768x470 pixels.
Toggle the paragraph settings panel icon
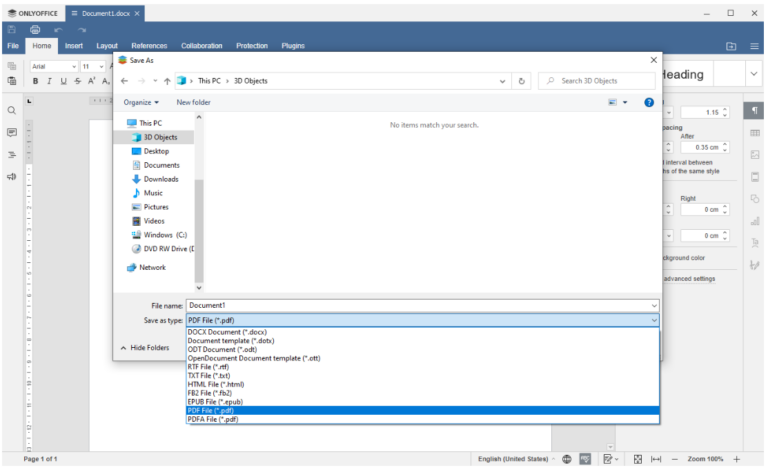(755, 110)
